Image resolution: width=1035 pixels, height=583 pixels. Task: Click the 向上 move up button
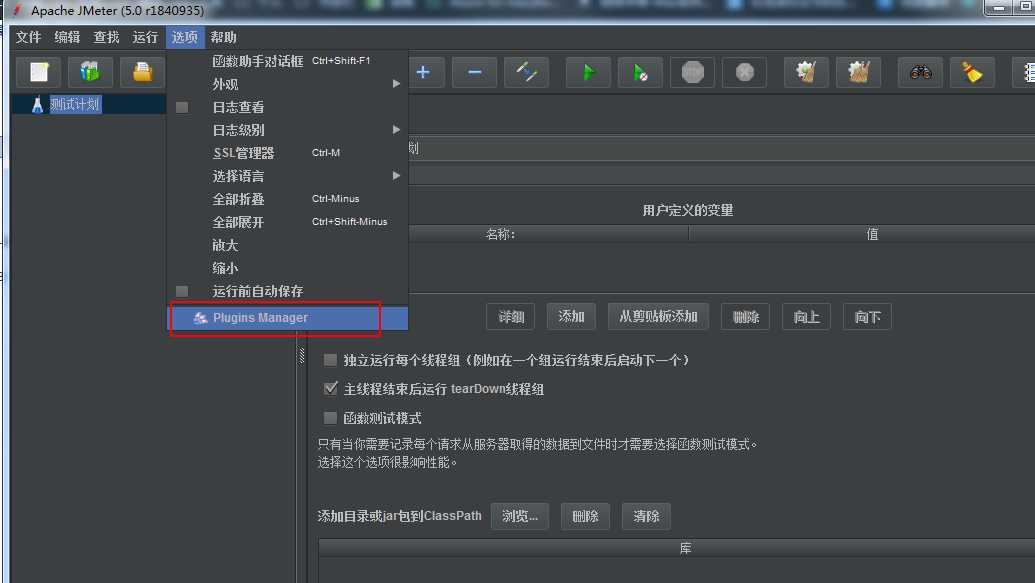point(807,317)
